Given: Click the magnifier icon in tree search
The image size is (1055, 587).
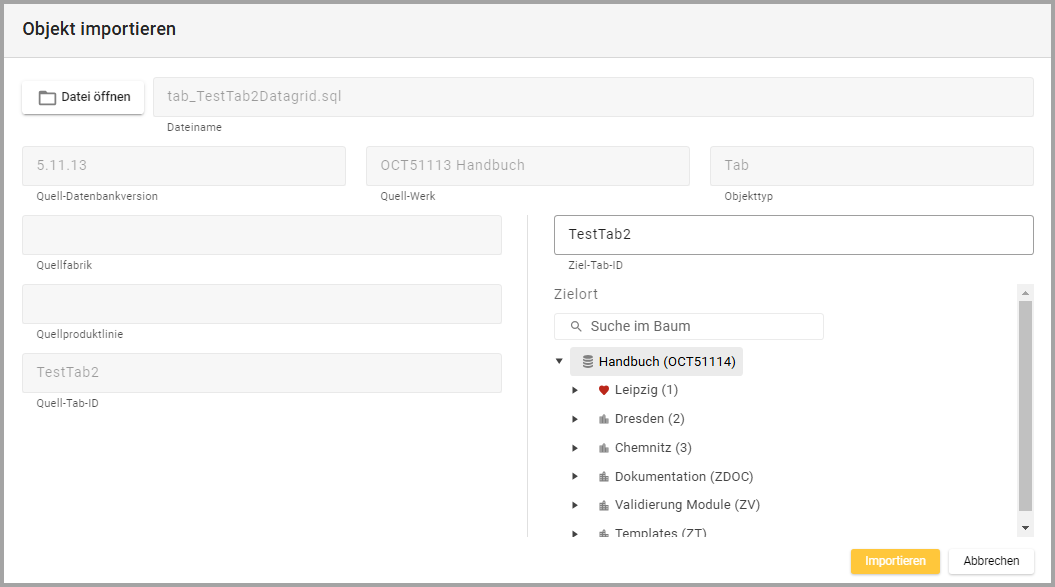Looking at the screenshot, I should [575, 327].
